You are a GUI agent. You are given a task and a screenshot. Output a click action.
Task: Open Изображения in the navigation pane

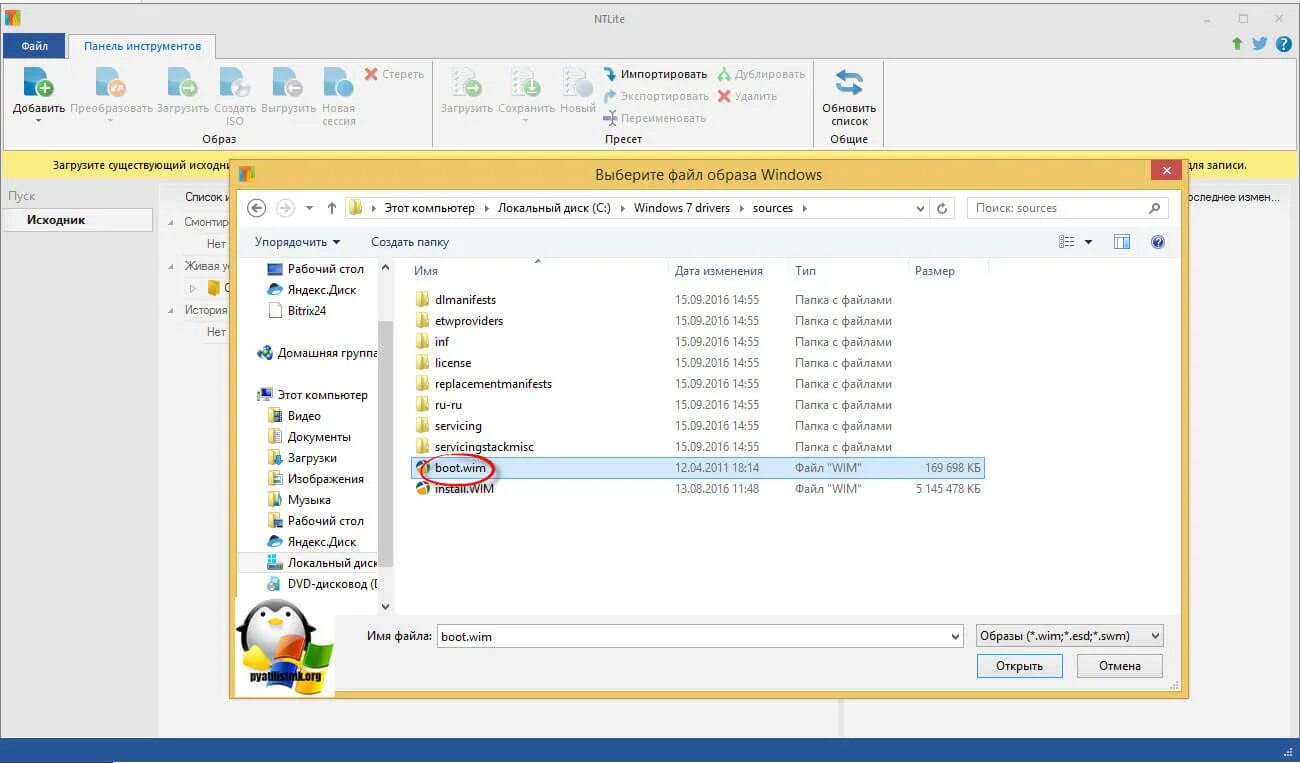point(316,479)
